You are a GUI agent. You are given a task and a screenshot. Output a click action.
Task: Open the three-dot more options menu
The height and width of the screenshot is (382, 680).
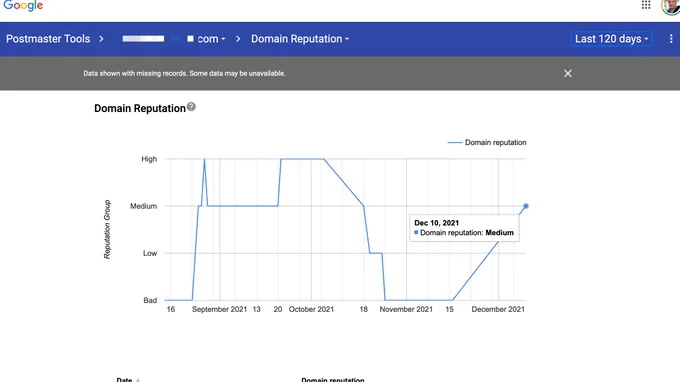tap(670, 39)
